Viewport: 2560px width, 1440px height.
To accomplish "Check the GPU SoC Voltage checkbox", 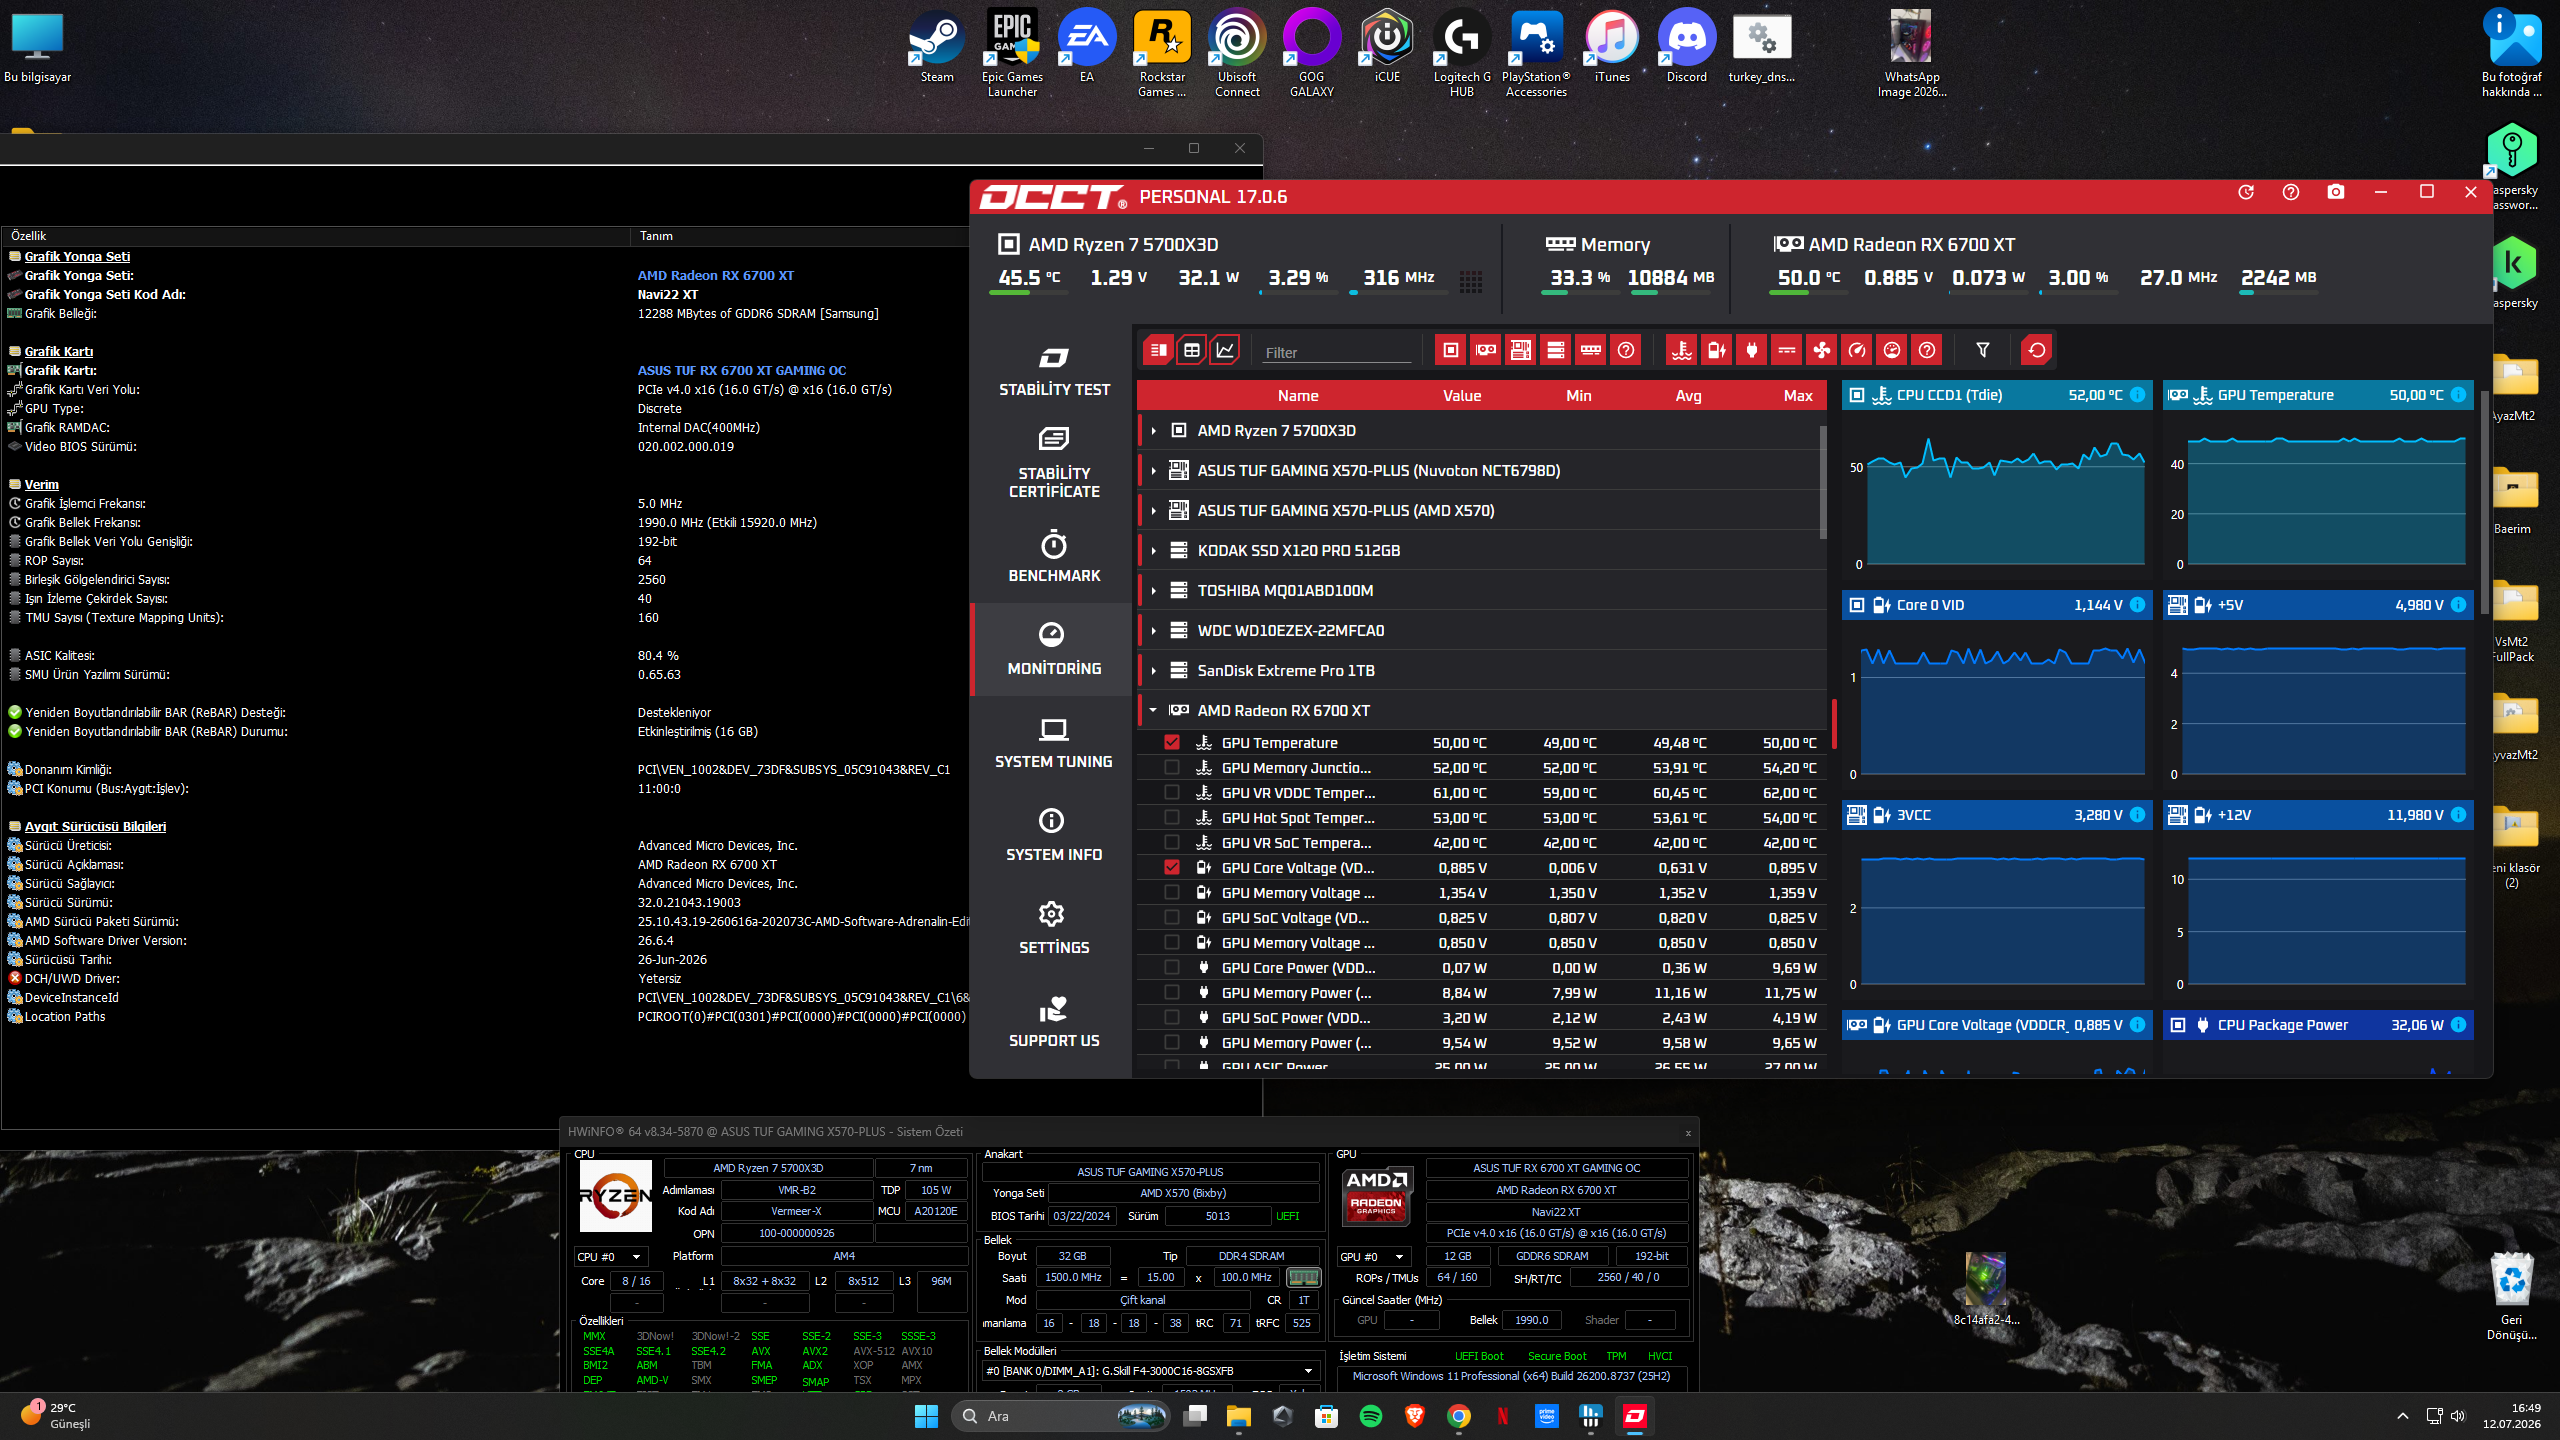I will pos(1172,917).
